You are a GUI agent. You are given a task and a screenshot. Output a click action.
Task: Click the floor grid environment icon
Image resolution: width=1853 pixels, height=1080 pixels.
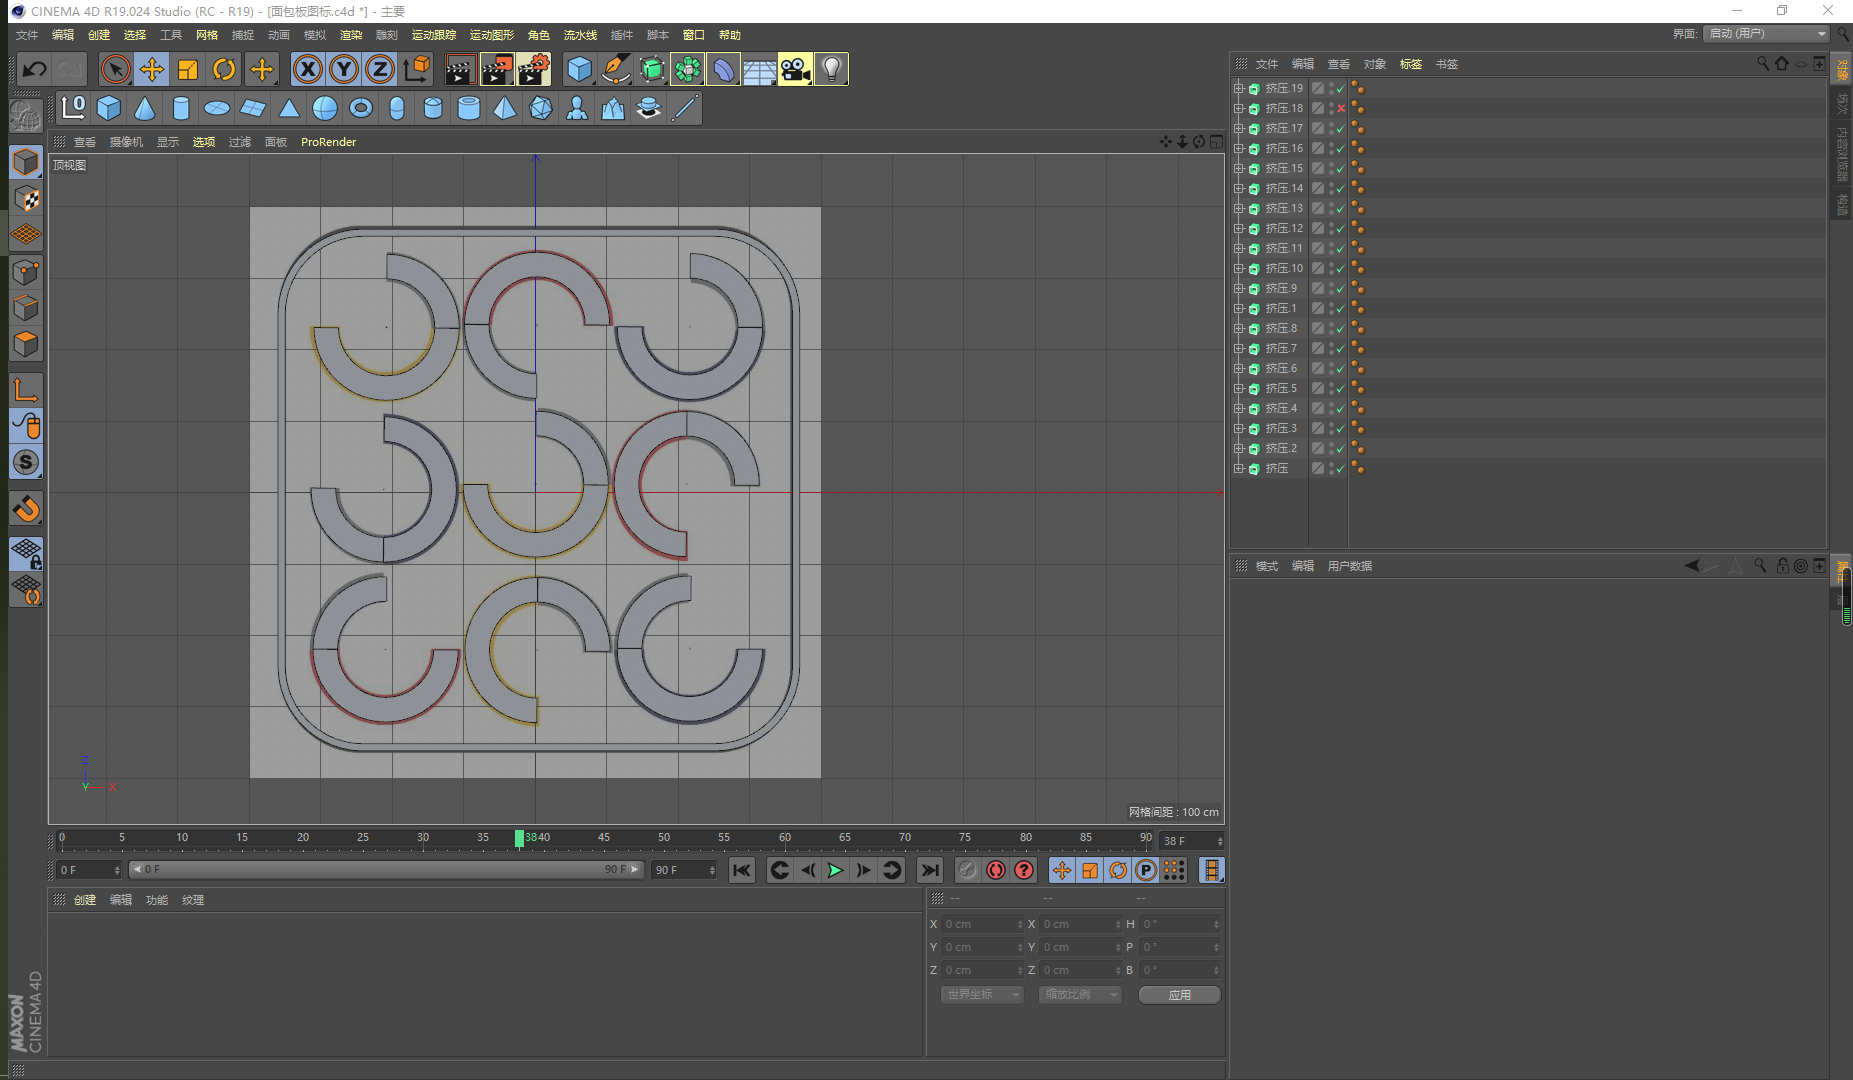pyautogui.click(x=759, y=69)
